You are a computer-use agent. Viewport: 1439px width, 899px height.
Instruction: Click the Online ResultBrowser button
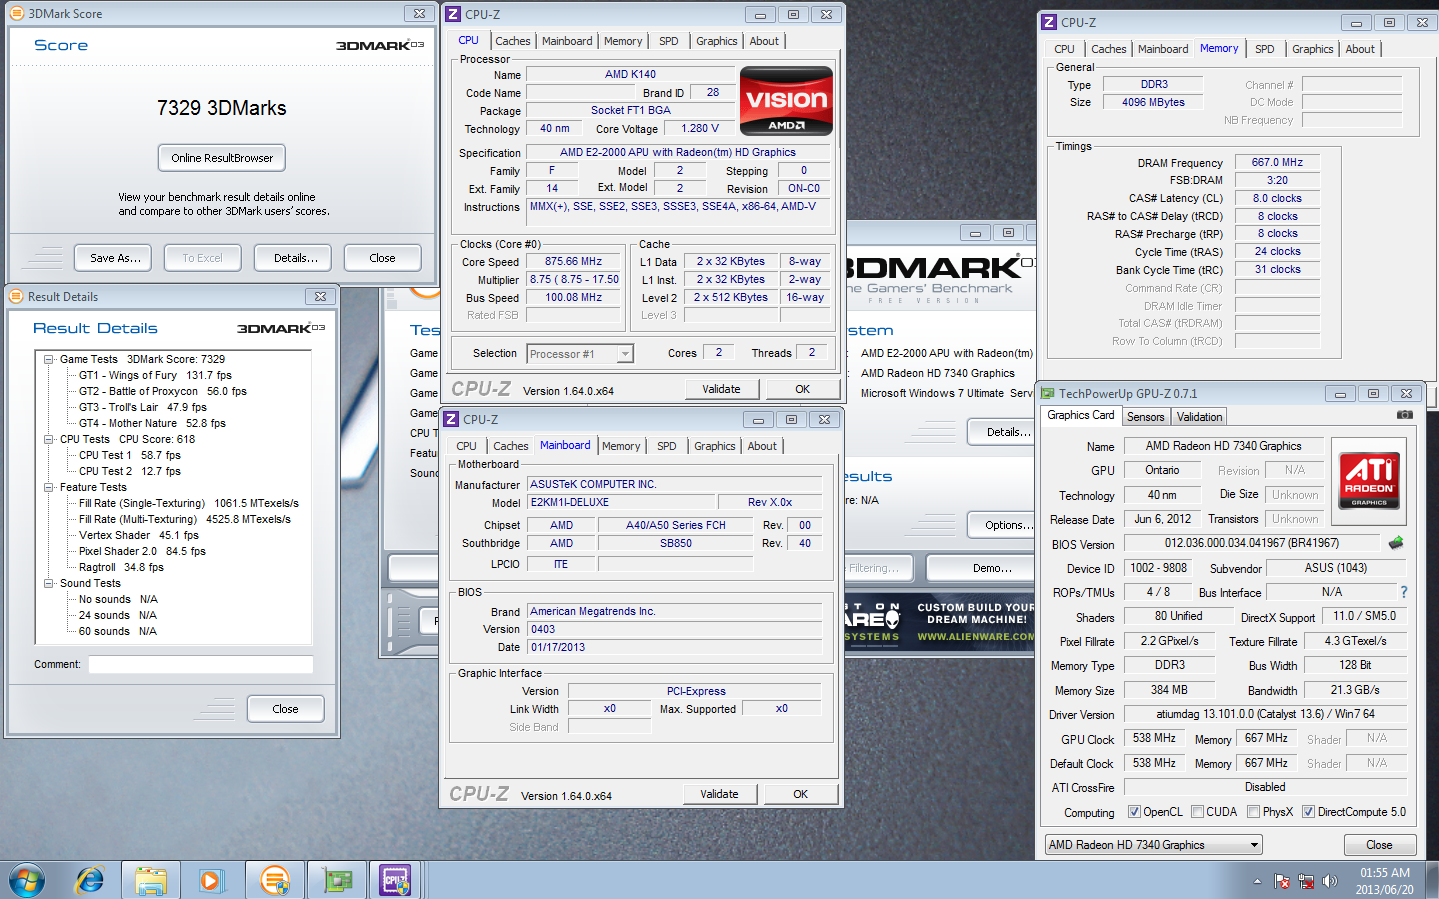(222, 158)
